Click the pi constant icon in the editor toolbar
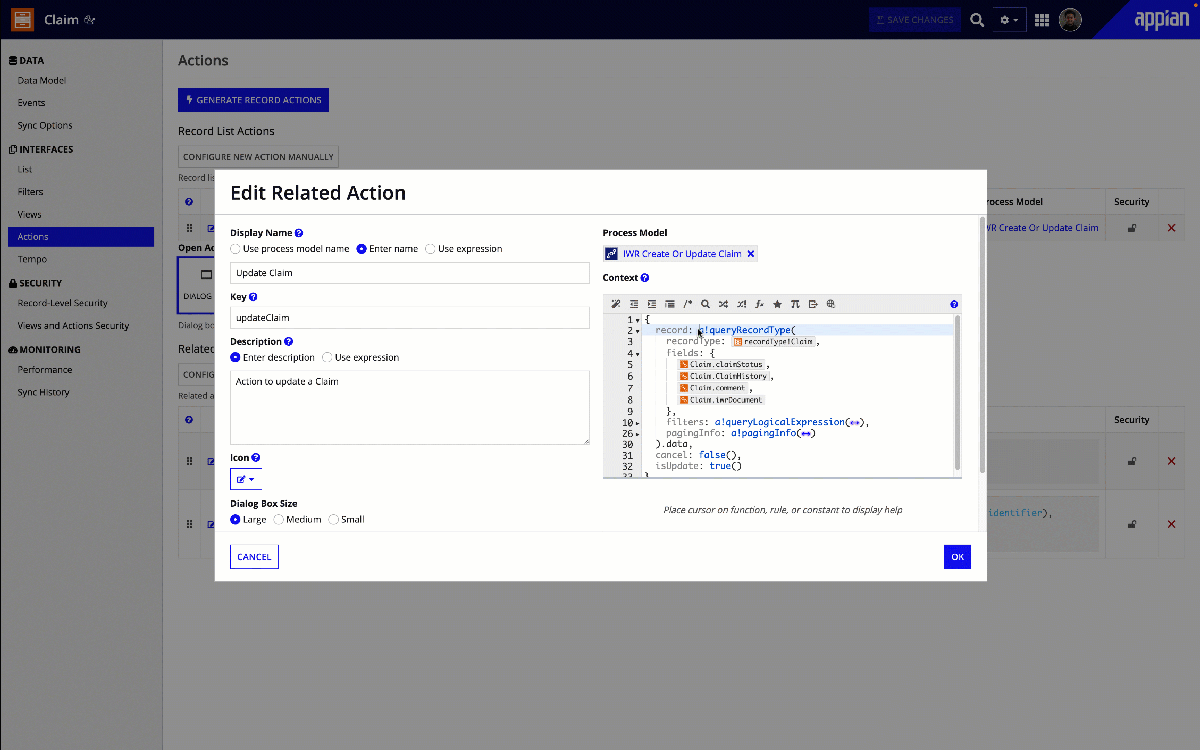This screenshot has height=750, width=1200. click(795, 304)
